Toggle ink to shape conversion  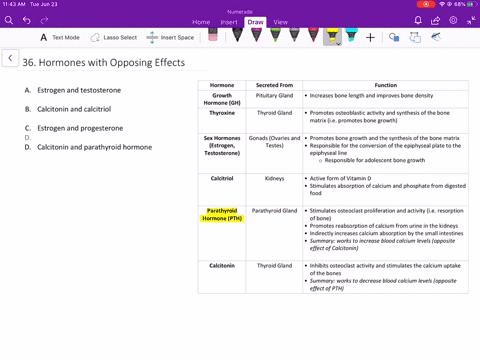415,37
